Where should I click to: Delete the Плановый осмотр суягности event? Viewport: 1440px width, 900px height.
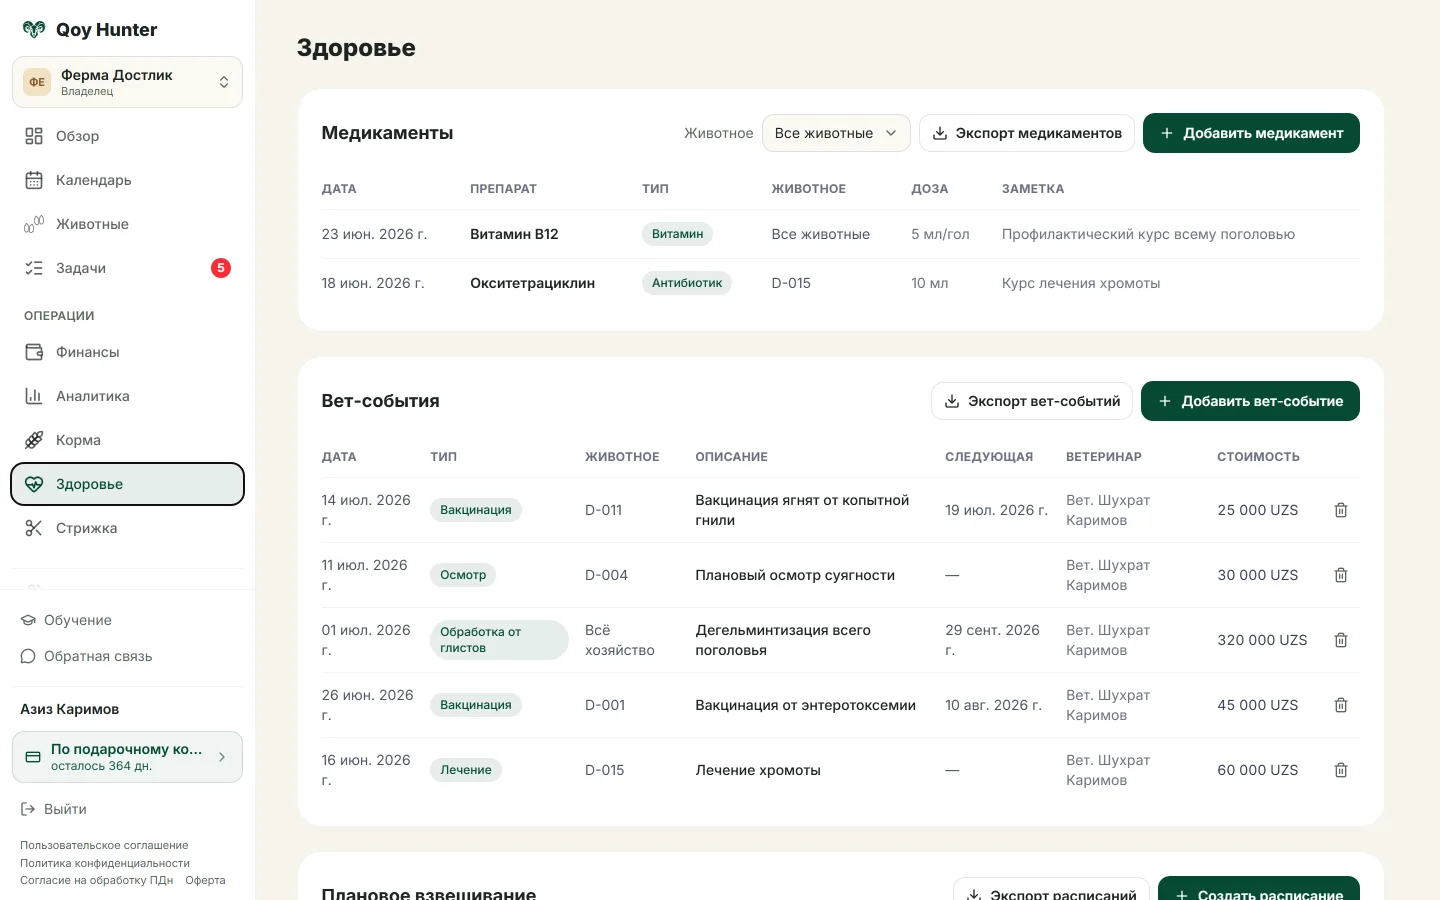(x=1341, y=575)
